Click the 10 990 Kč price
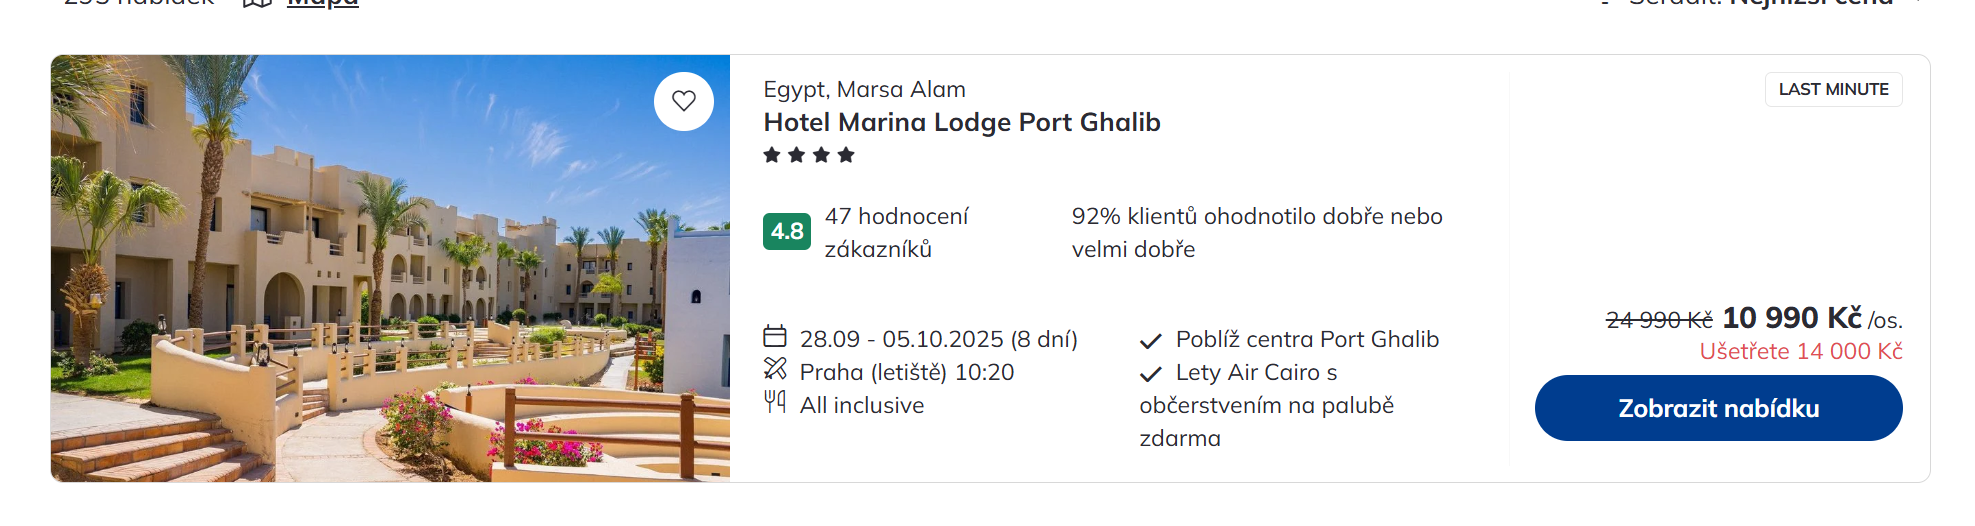Screen dimensions: 1975x526 [1791, 318]
